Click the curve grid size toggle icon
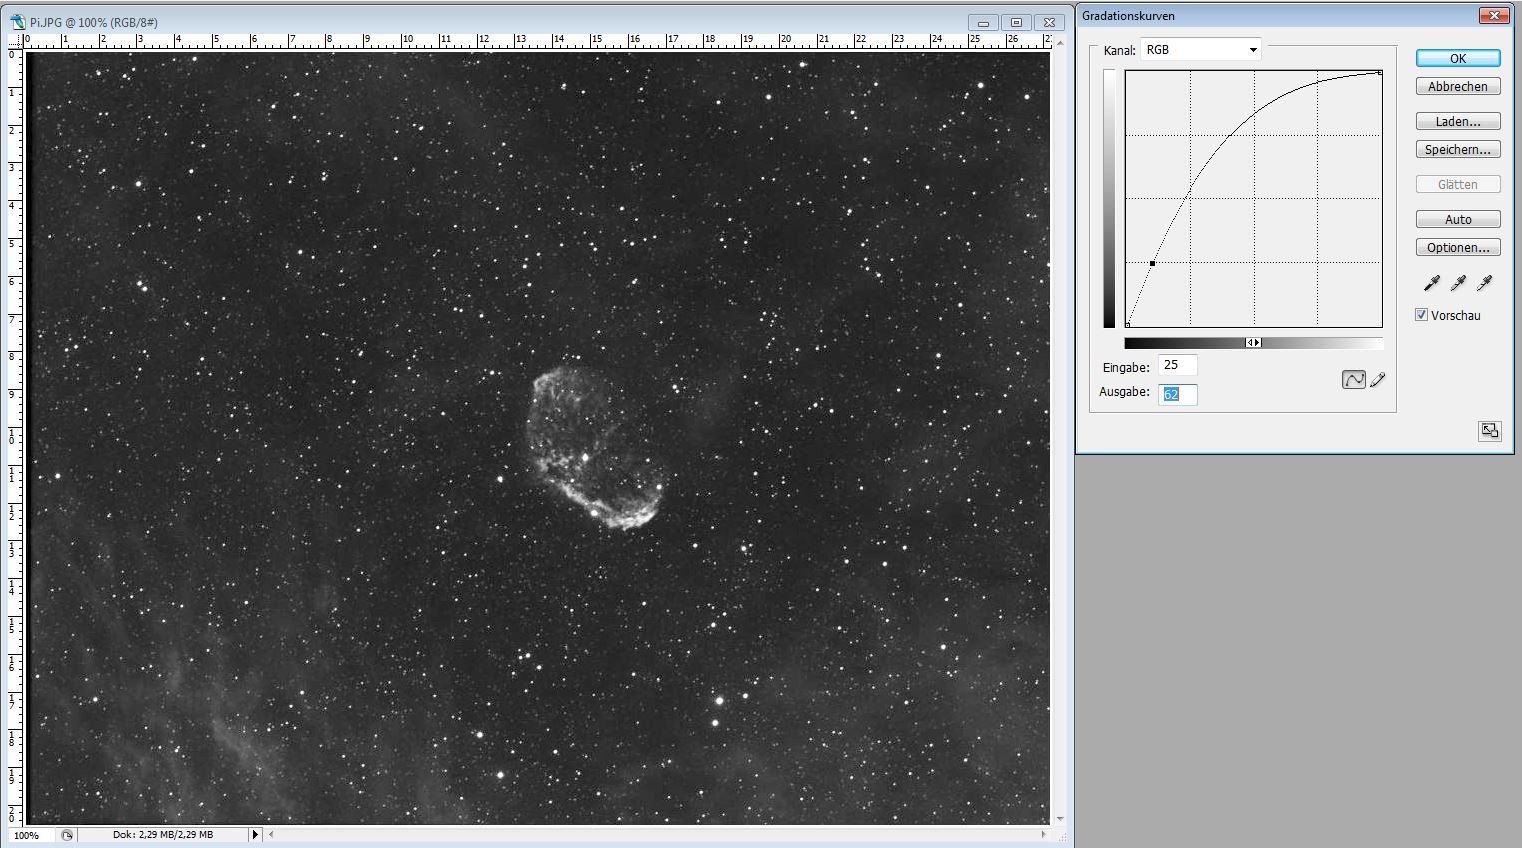The width and height of the screenshot is (1522, 848). pyautogui.click(x=1490, y=431)
